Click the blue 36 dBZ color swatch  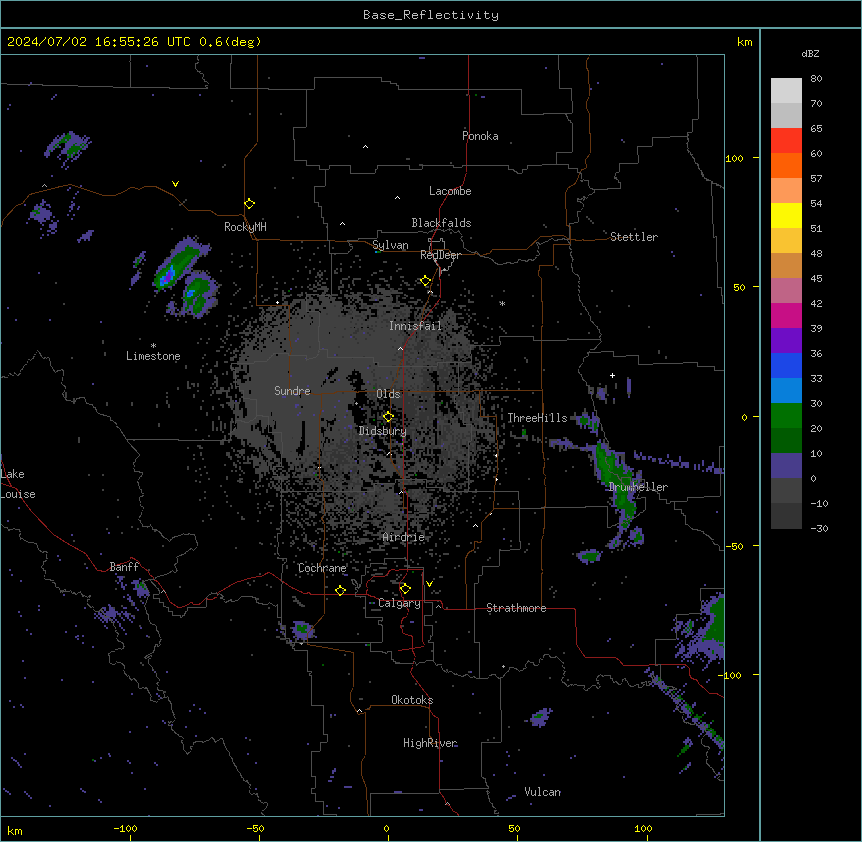(786, 365)
